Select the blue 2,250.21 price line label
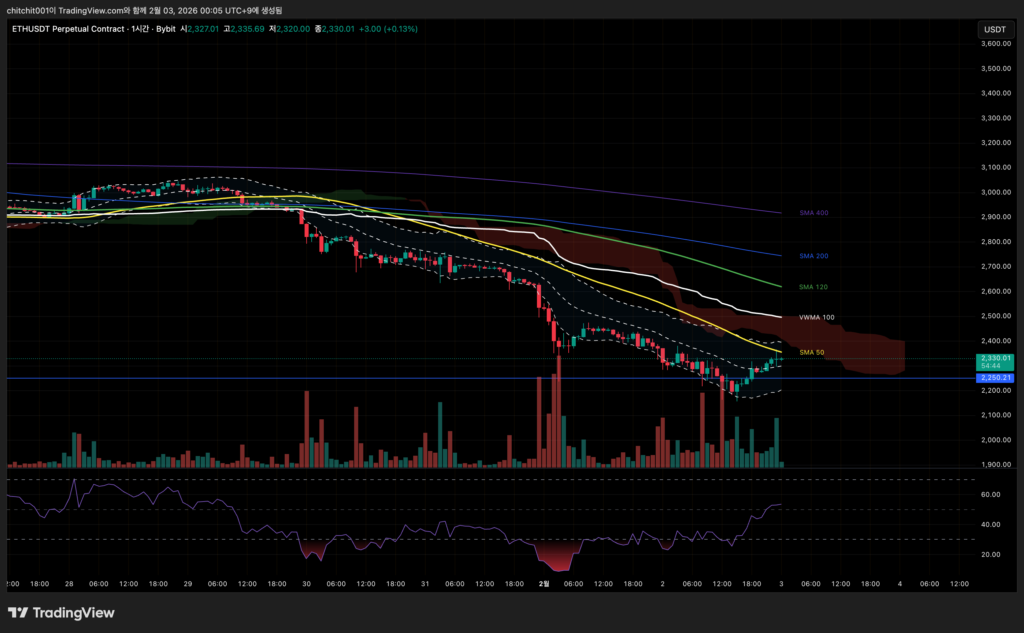Screen dimensions: 1024x633 tap(995, 378)
